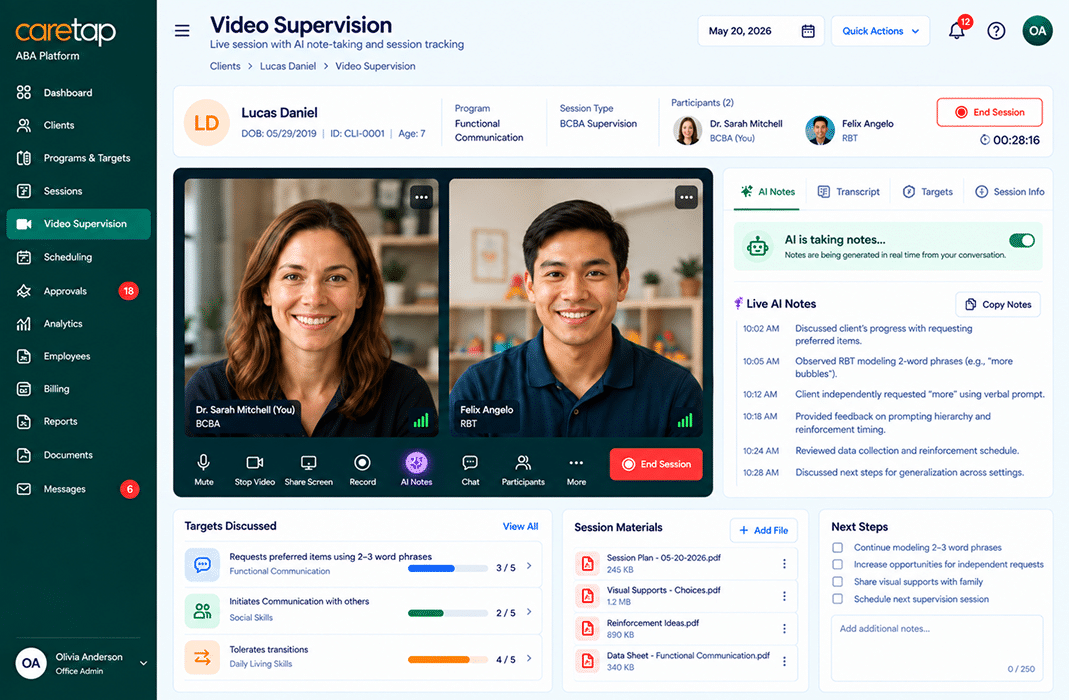
Task: Click the green 2/5 progress bar
Action: tap(447, 613)
